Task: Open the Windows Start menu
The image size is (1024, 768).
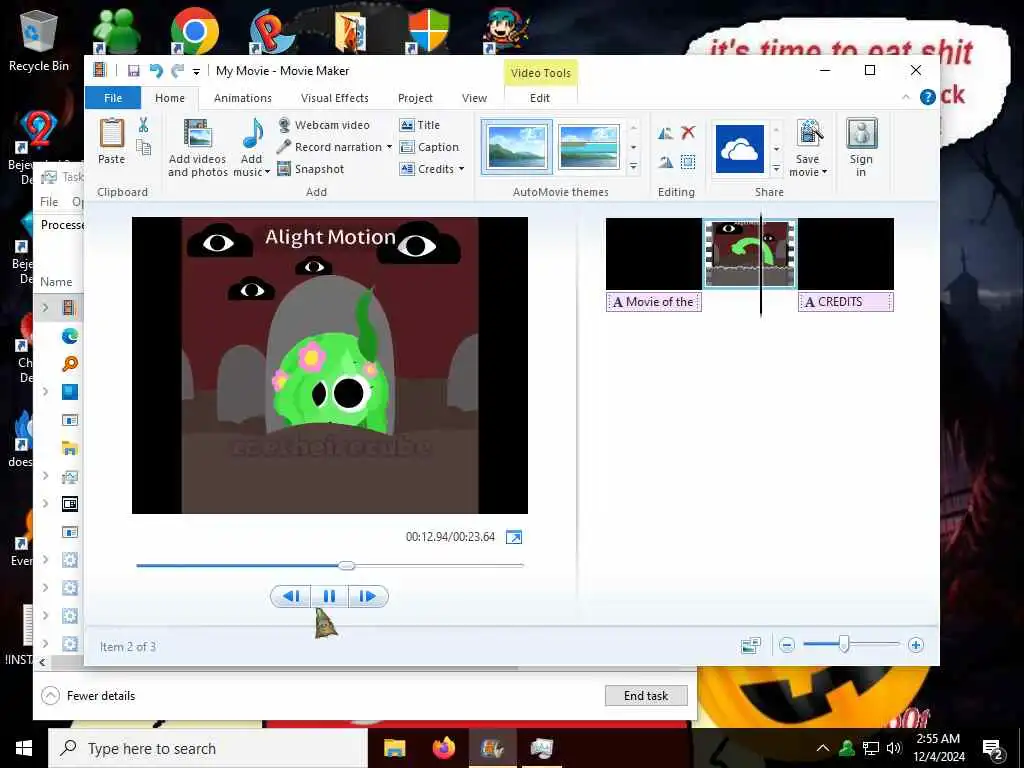Action: [x=24, y=748]
